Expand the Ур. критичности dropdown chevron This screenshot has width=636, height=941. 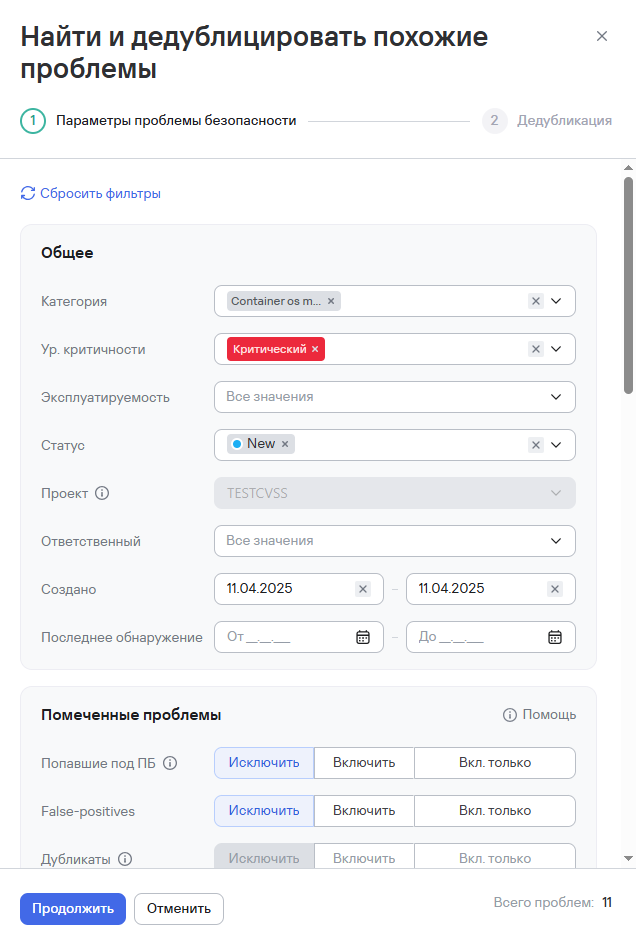click(x=556, y=349)
